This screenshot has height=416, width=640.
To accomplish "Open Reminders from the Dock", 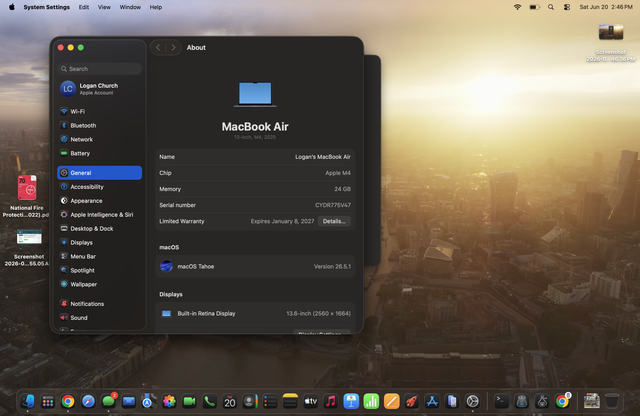I will click(270, 401).
